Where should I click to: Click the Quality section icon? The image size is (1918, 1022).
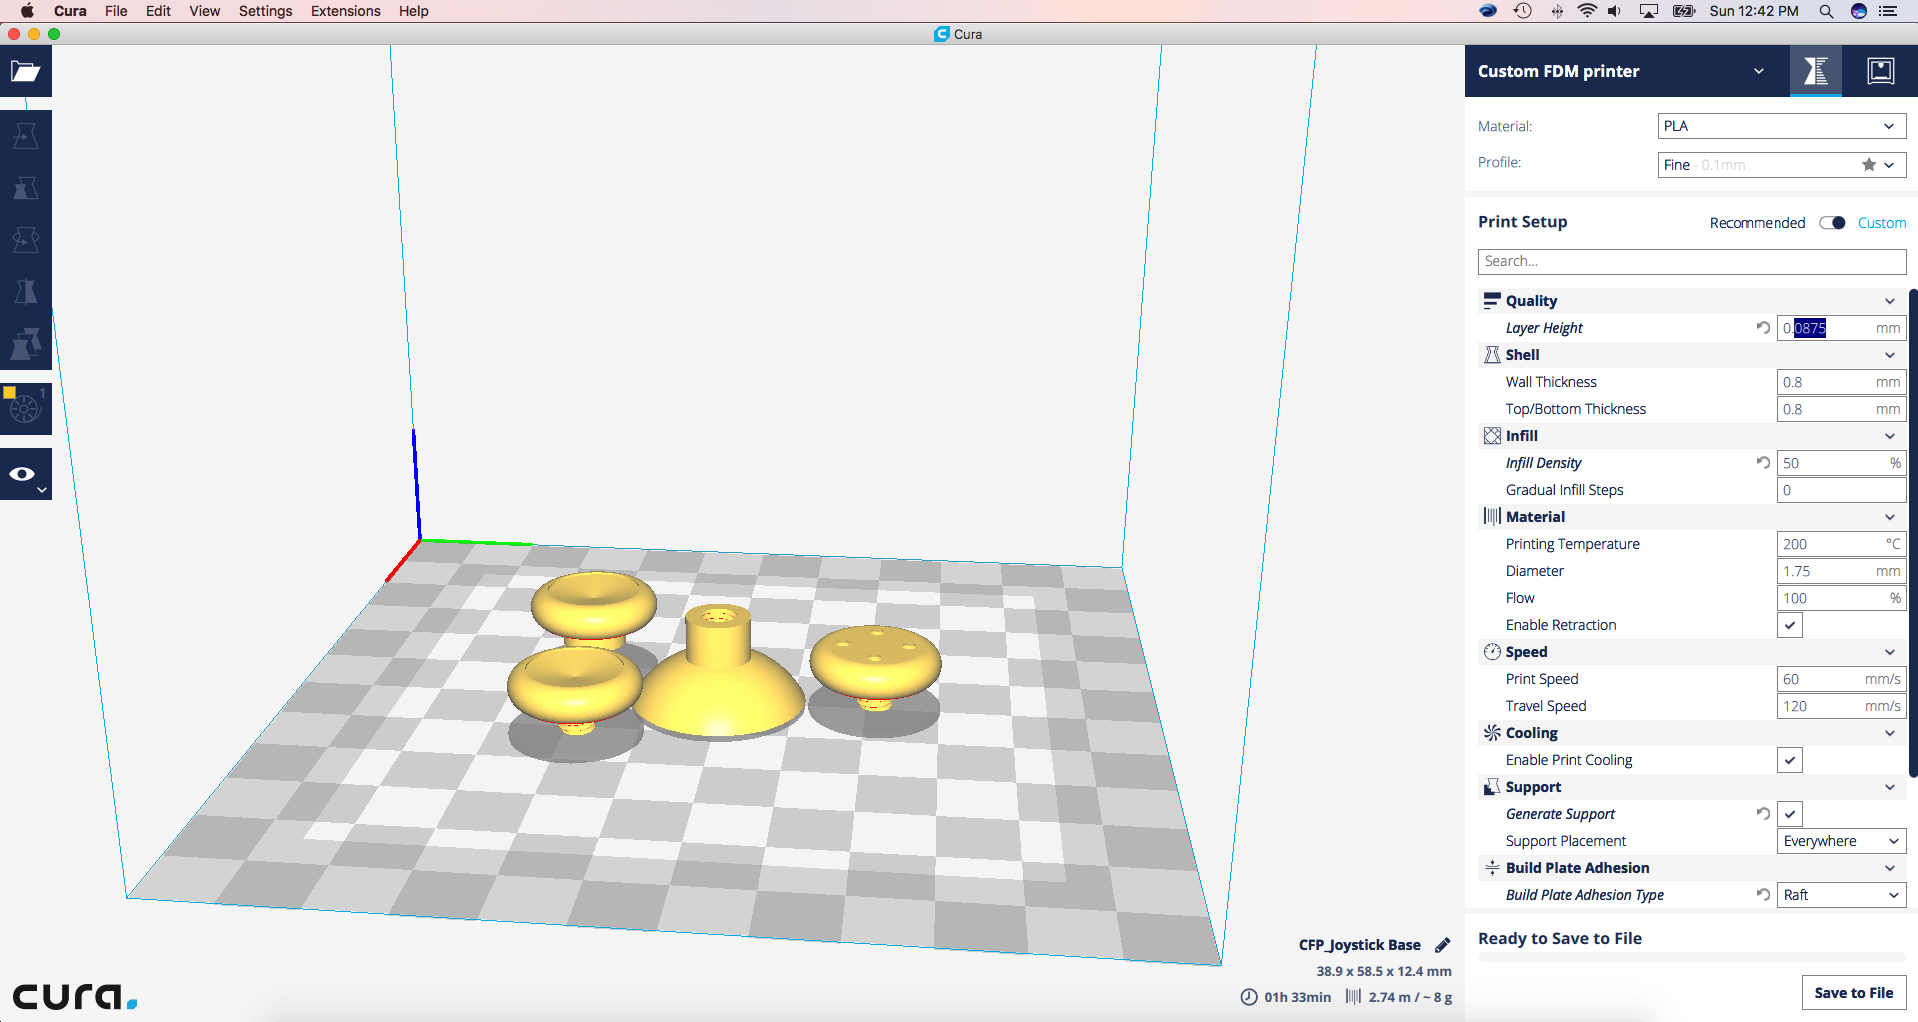click(x=1492, y=300)
